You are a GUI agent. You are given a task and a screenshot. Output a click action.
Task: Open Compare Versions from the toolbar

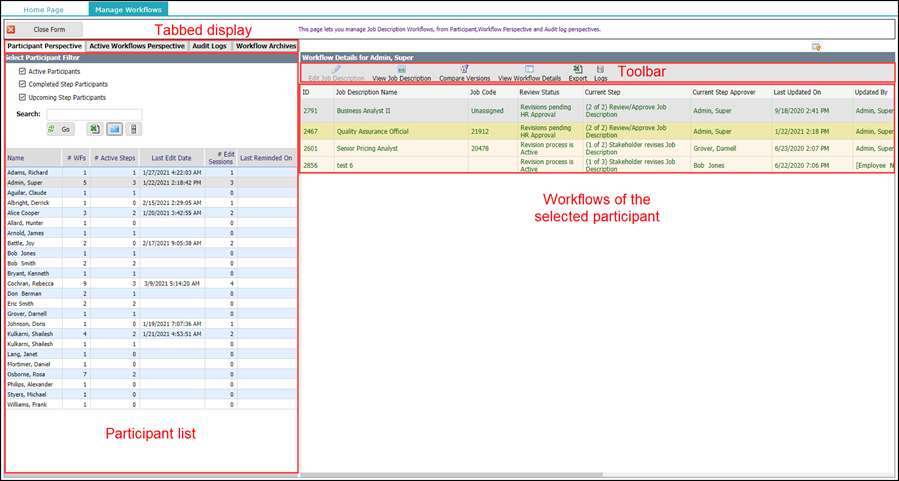(464, 69)
